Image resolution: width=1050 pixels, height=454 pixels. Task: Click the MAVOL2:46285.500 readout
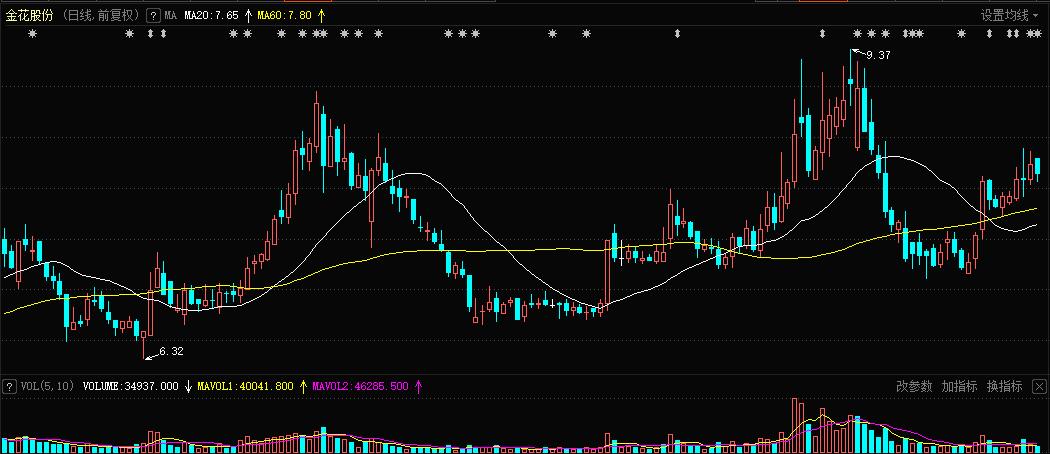pyautogui.click(x=360, y=386)
